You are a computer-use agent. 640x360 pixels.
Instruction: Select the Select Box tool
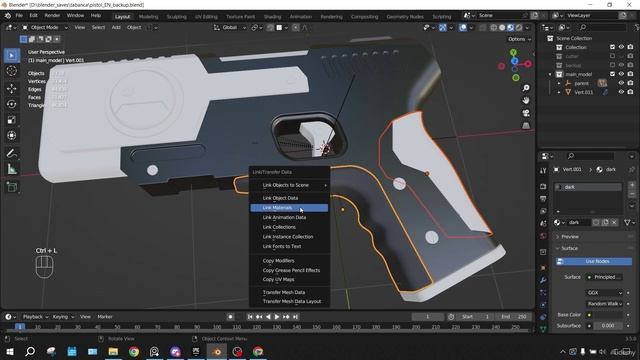point(12,55)
